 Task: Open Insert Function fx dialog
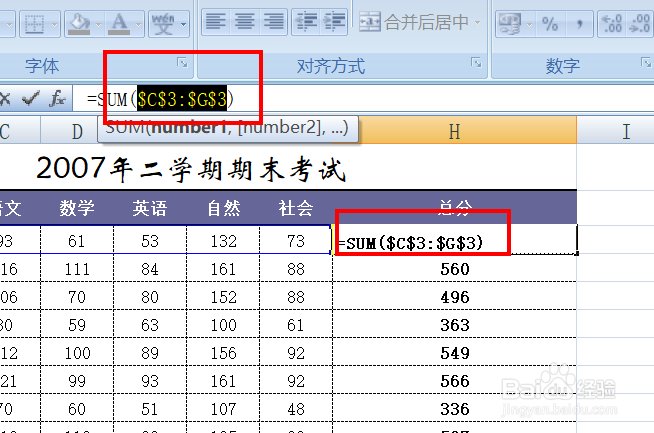57,99
